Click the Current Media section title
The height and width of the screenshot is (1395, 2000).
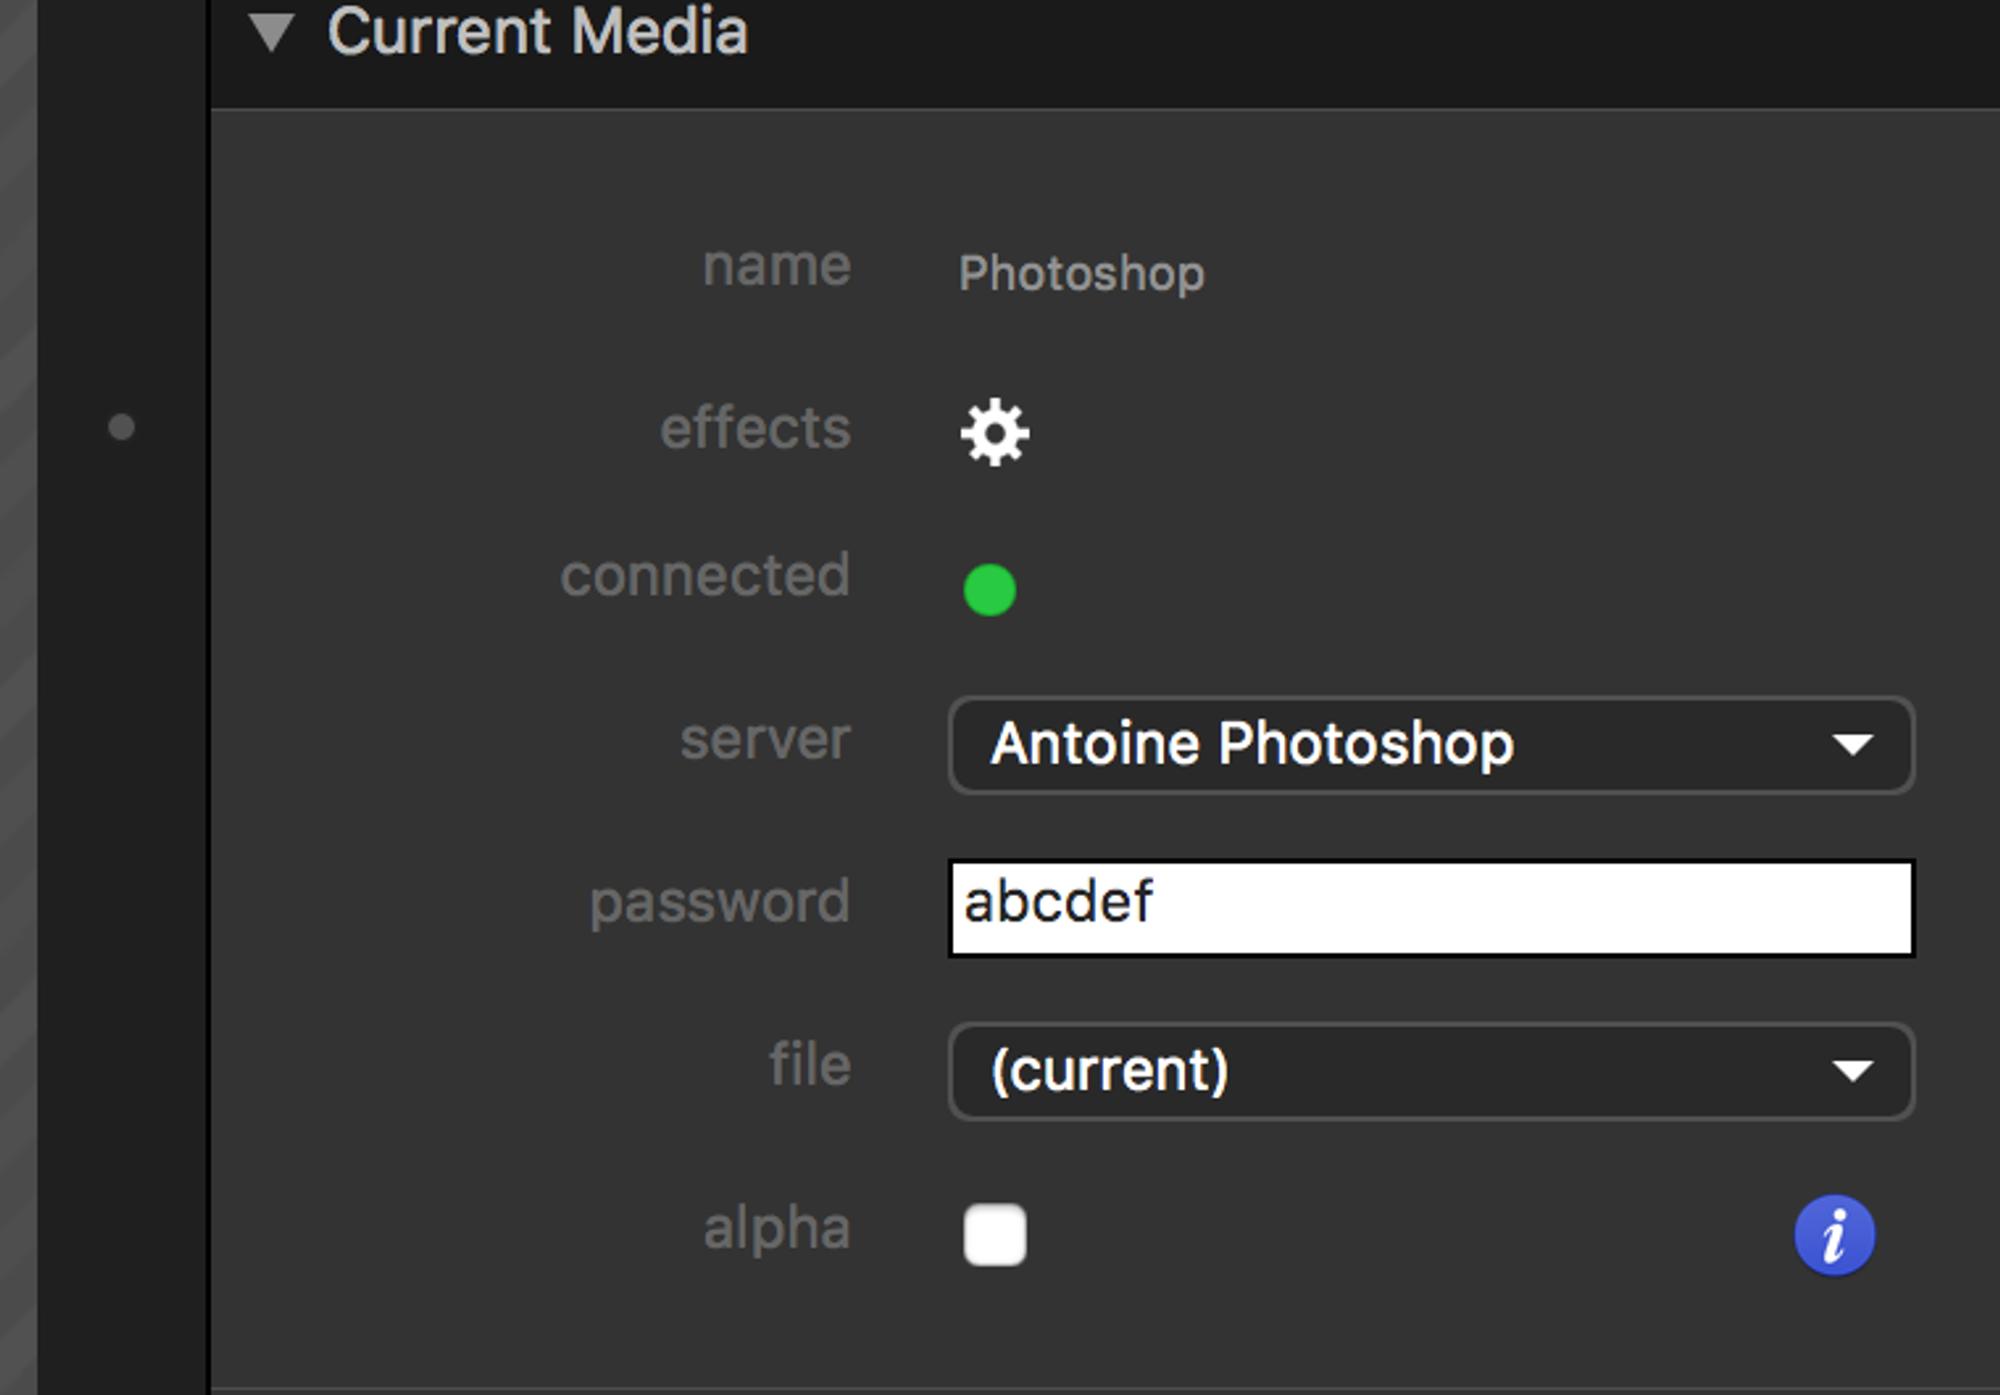[x=537, y=32]
